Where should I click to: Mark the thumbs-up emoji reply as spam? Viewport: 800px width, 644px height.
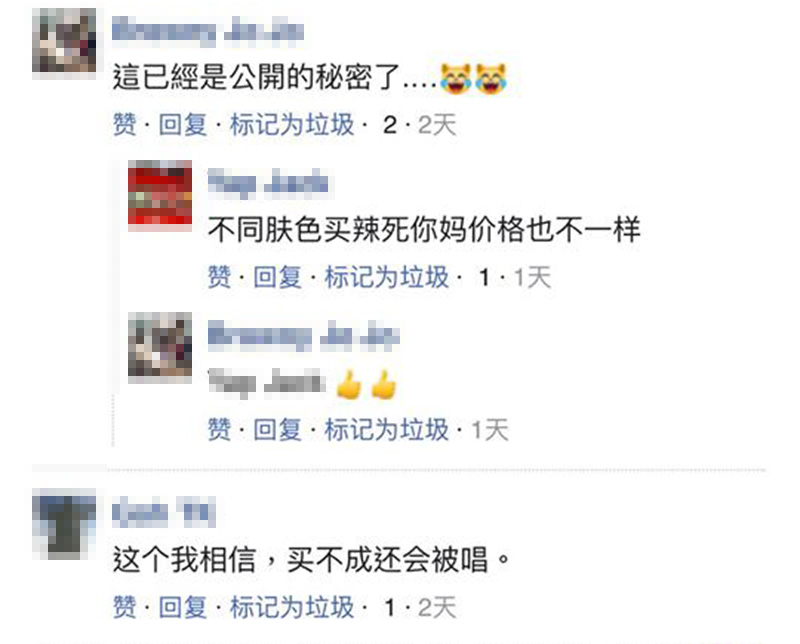coord(387,429)
